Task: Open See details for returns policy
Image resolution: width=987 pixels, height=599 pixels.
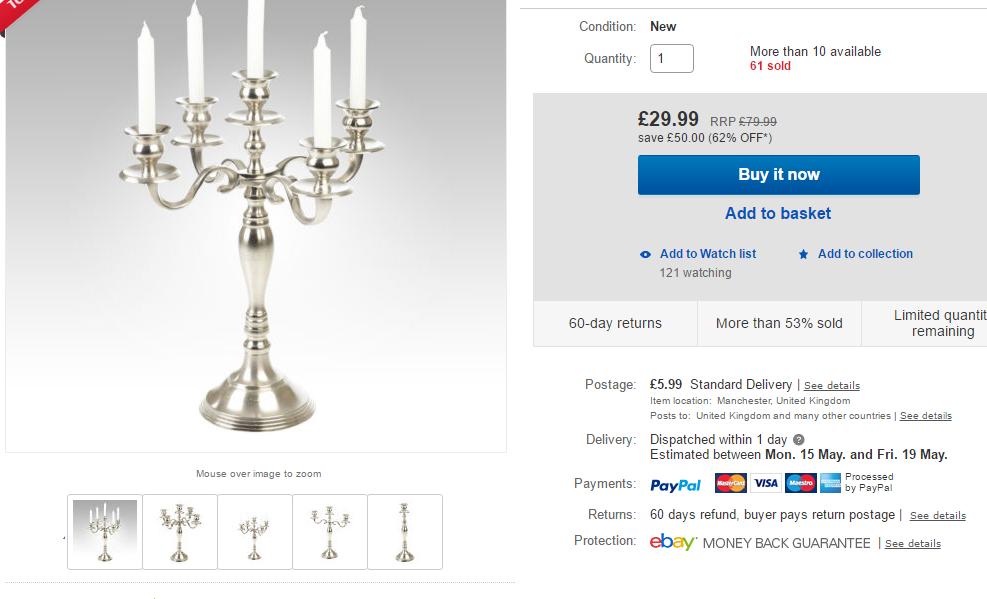Action: pyautogui.click(x=938, y=516)
